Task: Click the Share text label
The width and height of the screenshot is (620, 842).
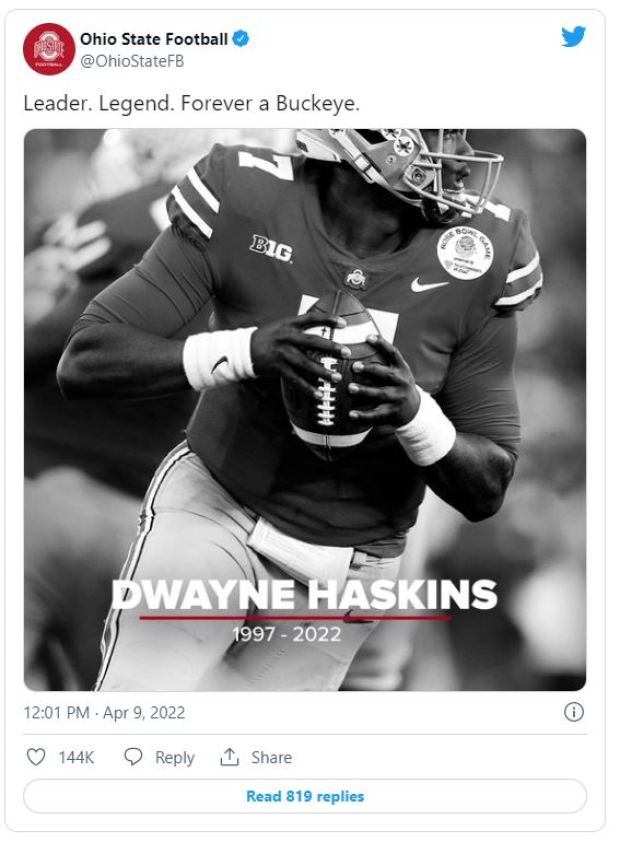Action: [x=272, y=757]
